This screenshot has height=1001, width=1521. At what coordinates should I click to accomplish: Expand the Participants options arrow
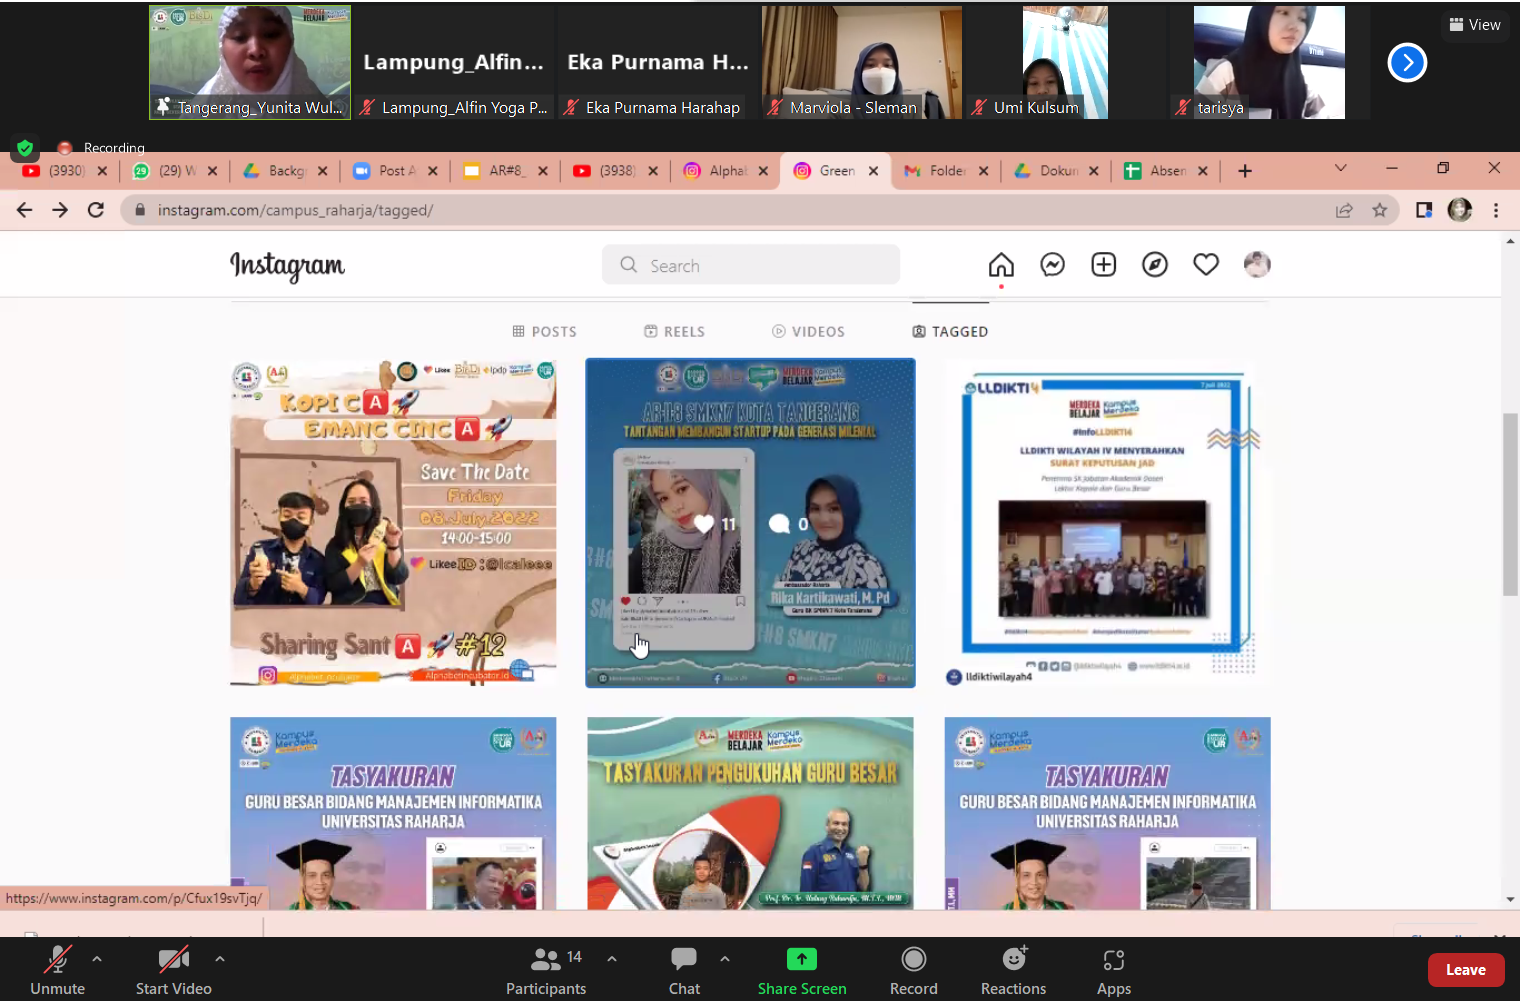coord(612,959)
